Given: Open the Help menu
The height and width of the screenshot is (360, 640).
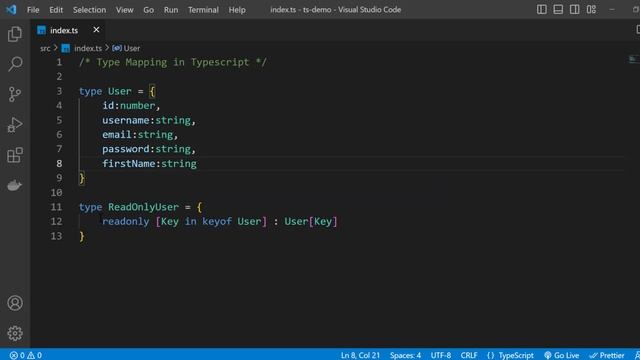Looking at the screenshot, I should pos(237,10).
